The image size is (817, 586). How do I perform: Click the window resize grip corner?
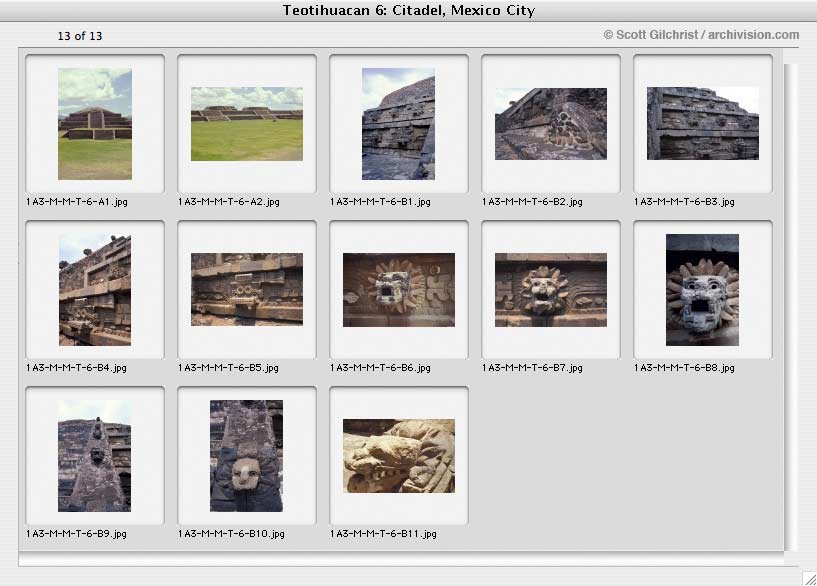point(810,579)
